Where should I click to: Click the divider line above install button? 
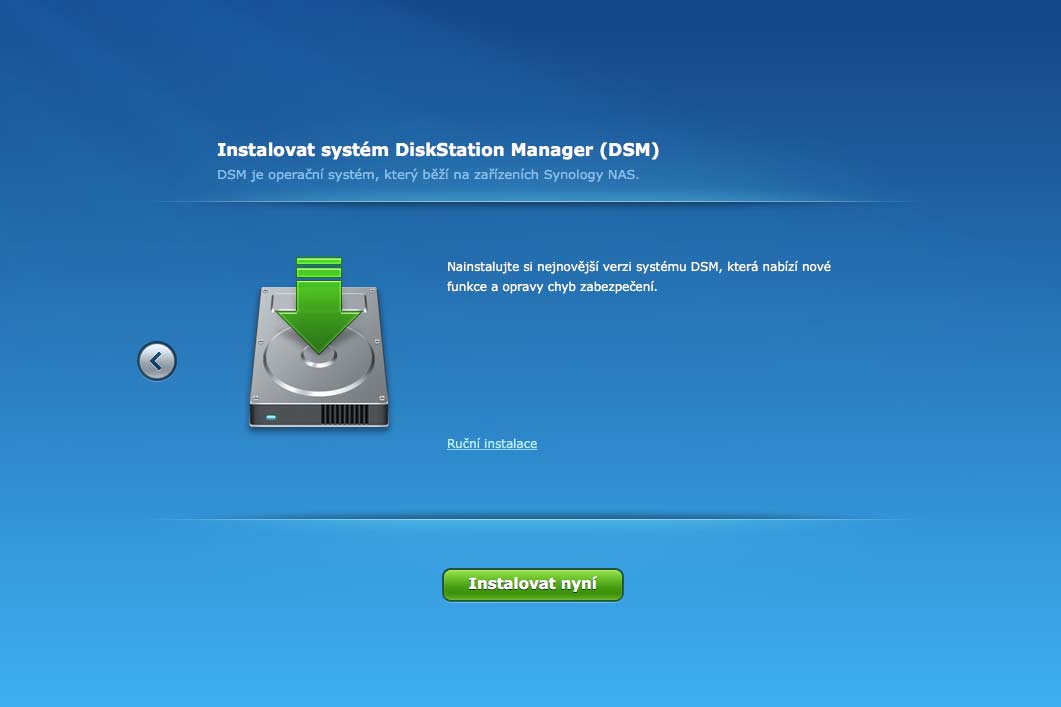(x=532, y=519)
